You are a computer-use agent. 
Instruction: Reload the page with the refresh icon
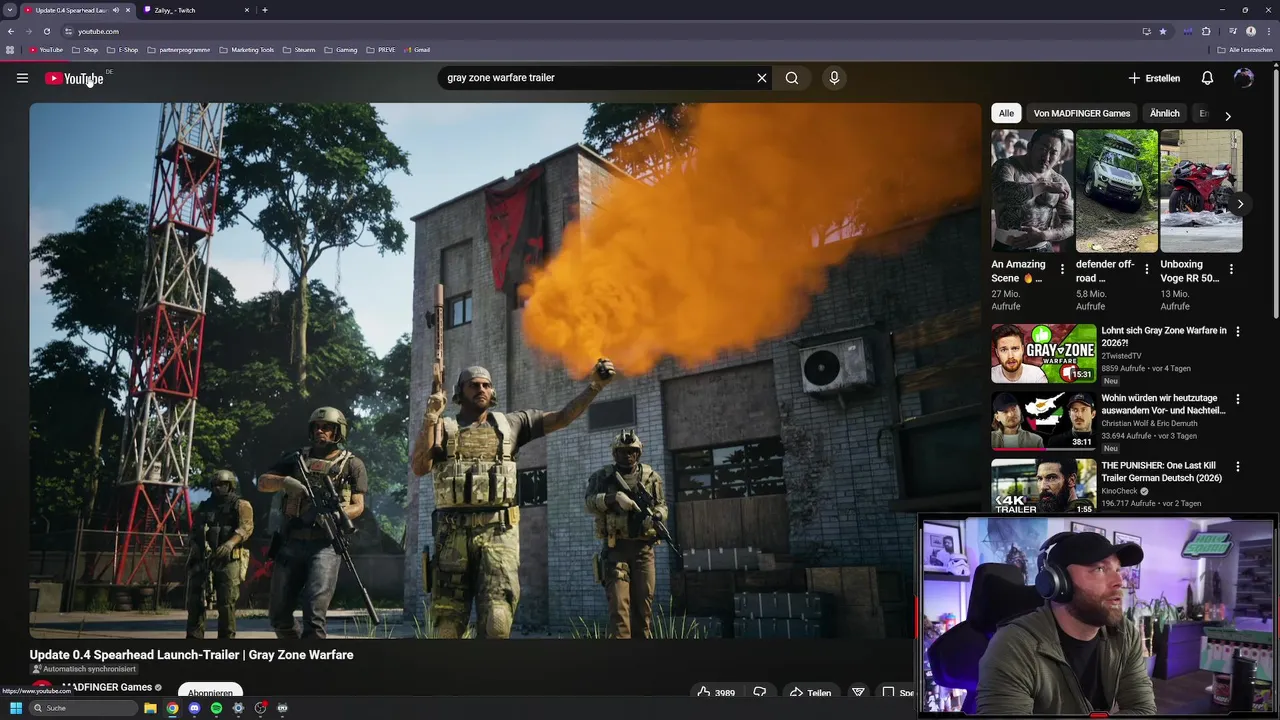tap(46, 31)
